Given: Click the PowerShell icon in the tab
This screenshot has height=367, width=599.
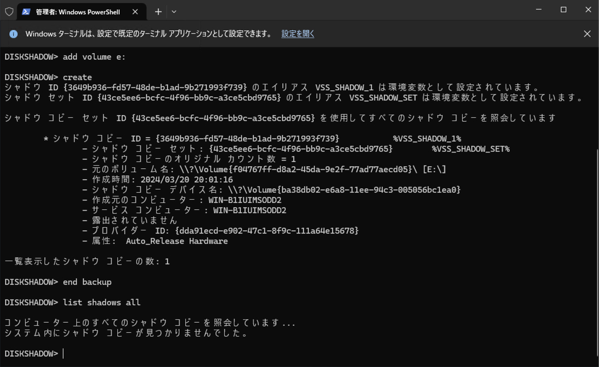Looking at the screenshot, I should click(x=26, y=12).
